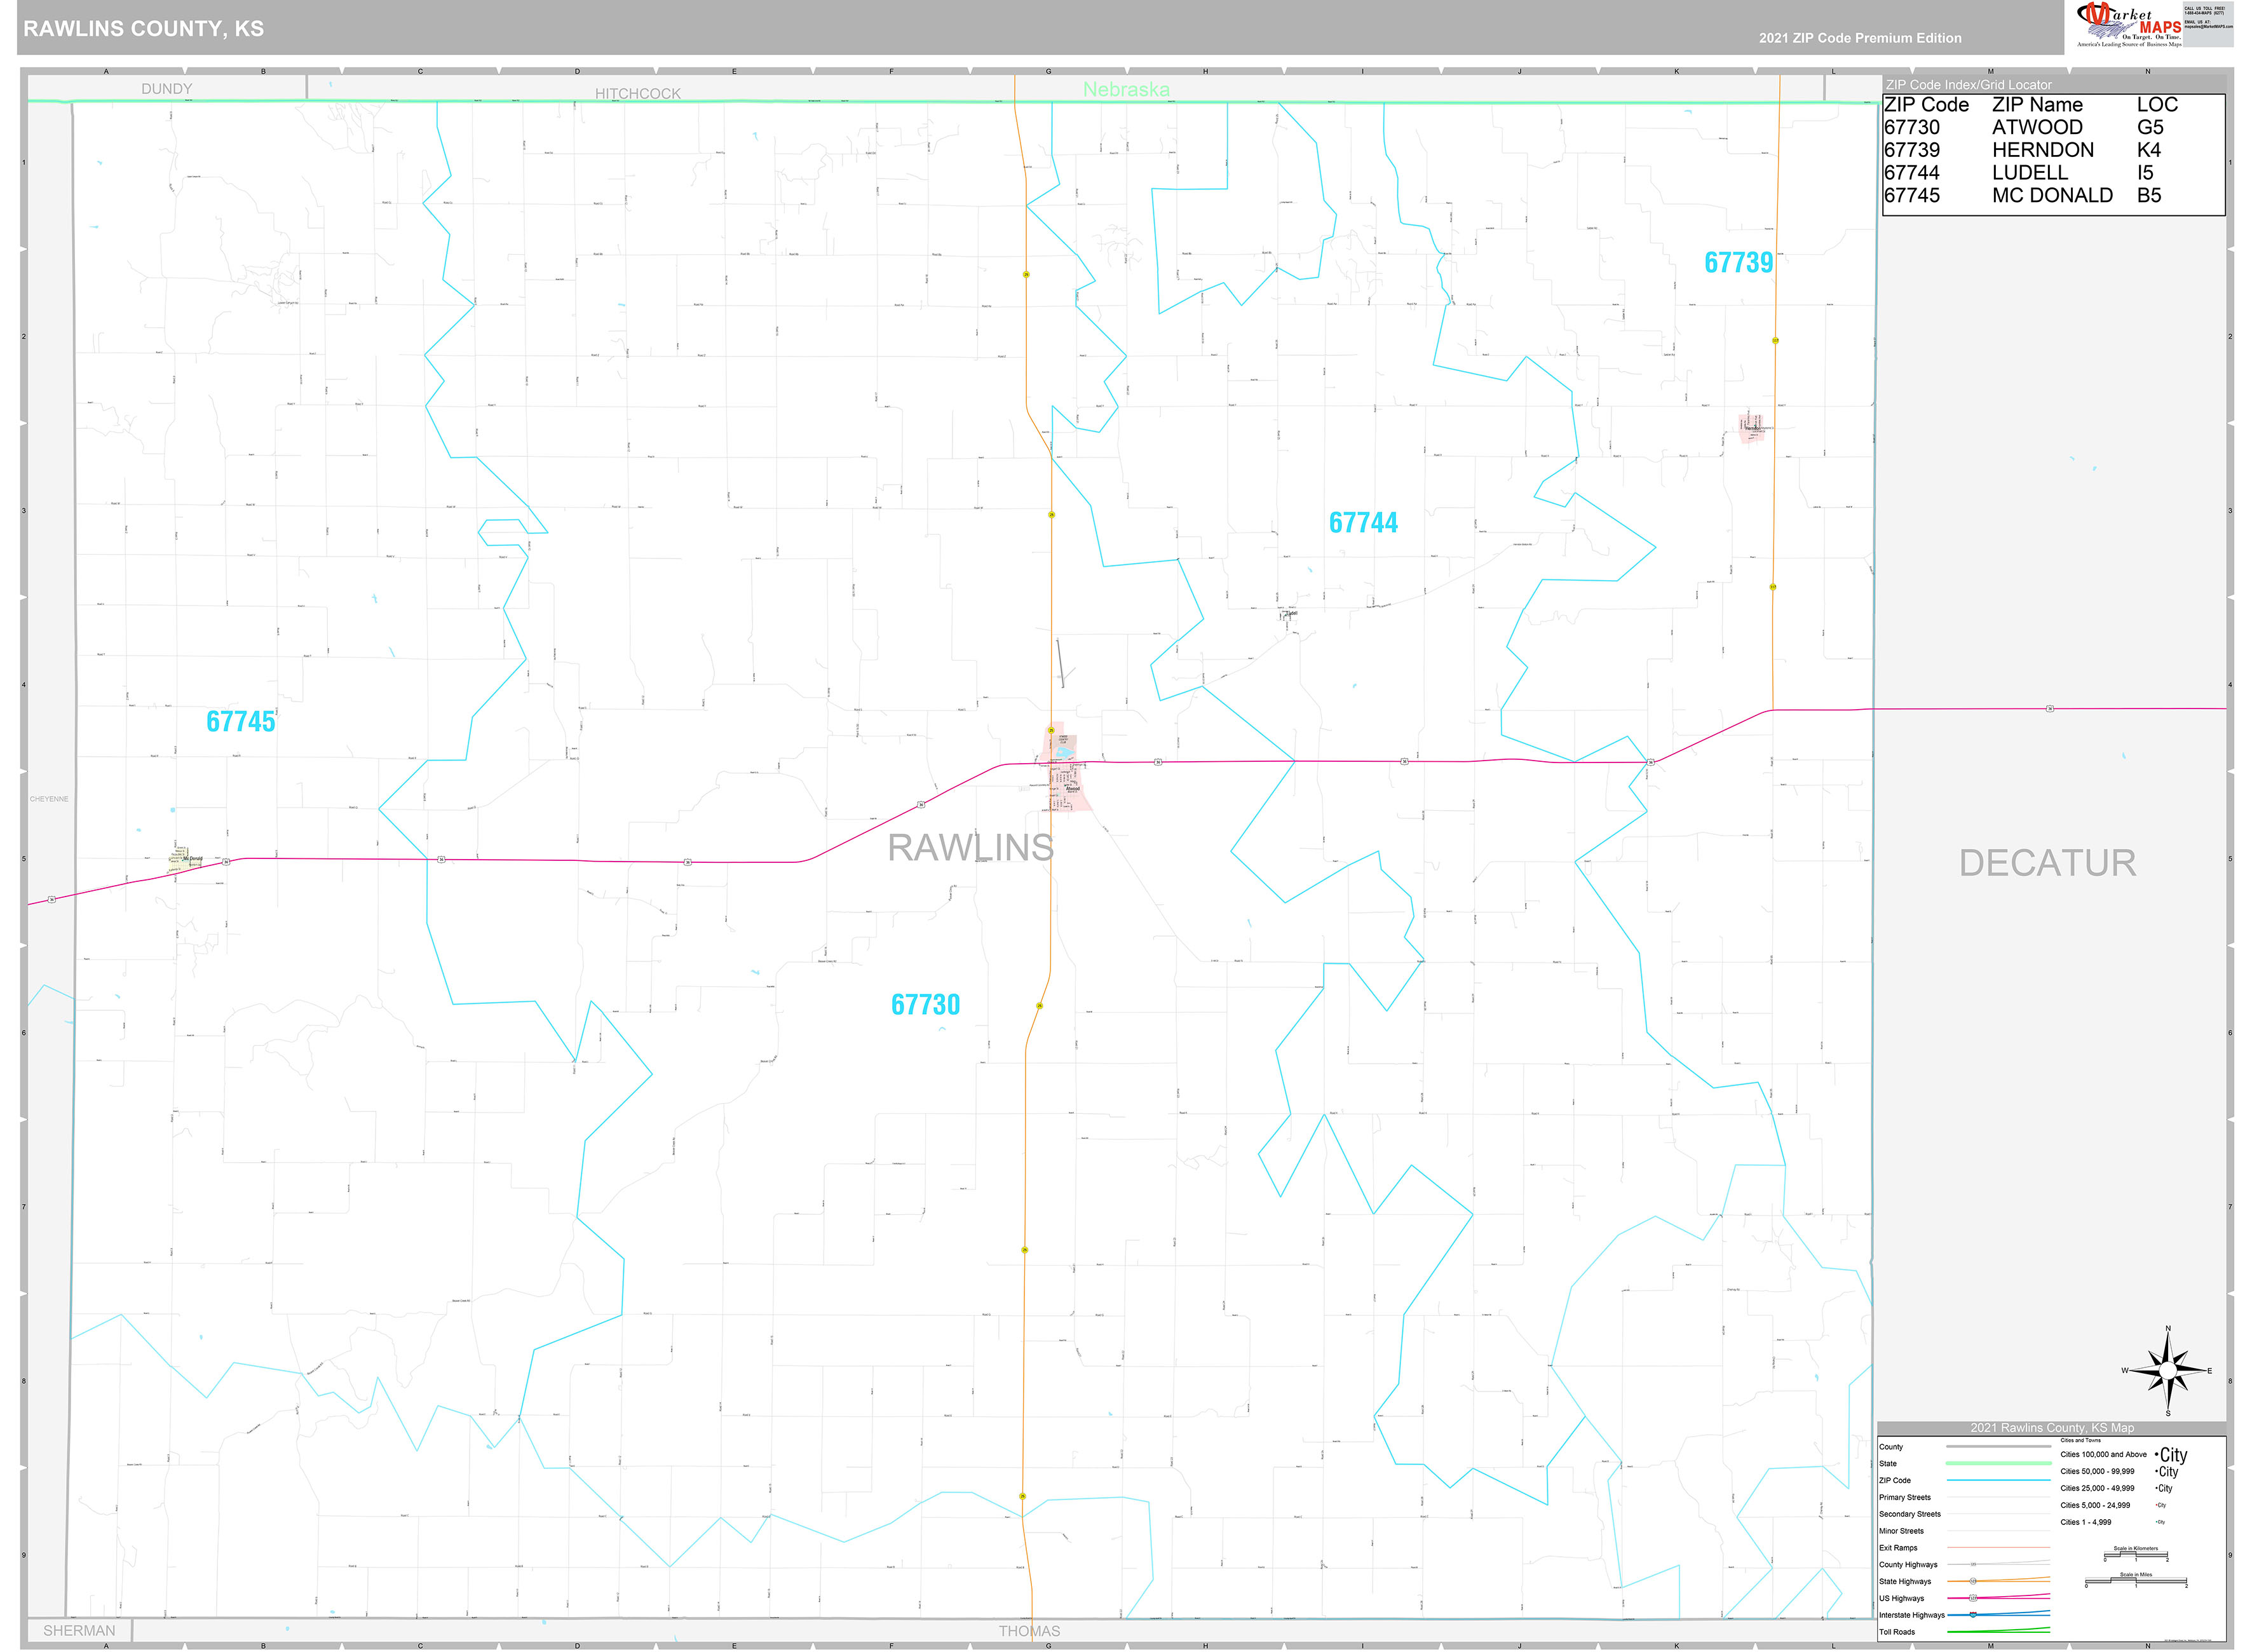Click the Interstate Highways shield in legend
The width and height of the screenshot is (2245, 1652).
pyautogui.click(x=1973, y=1615)
